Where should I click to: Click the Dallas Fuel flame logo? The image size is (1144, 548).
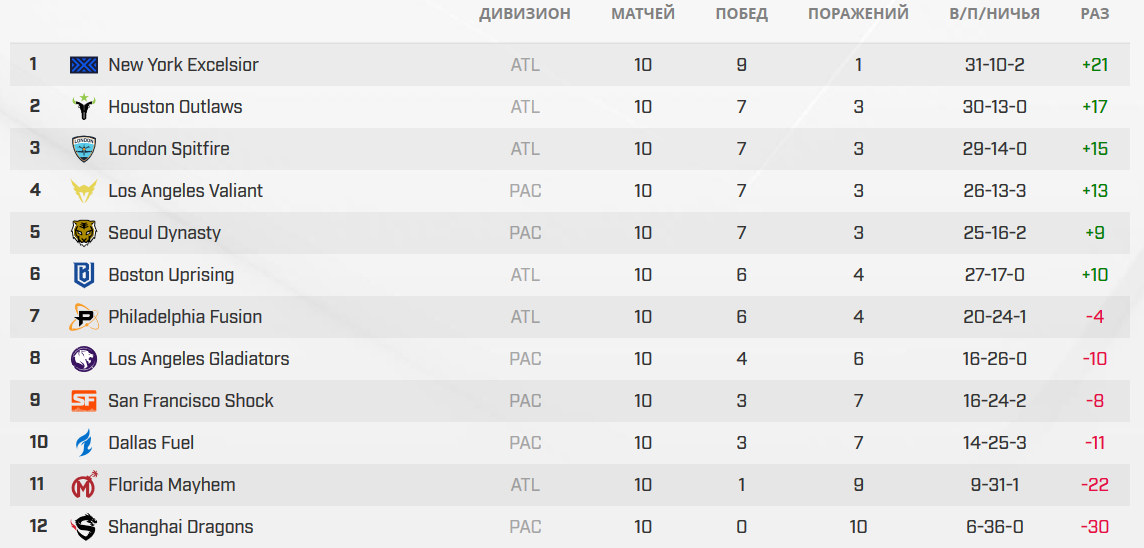[84, 443]
